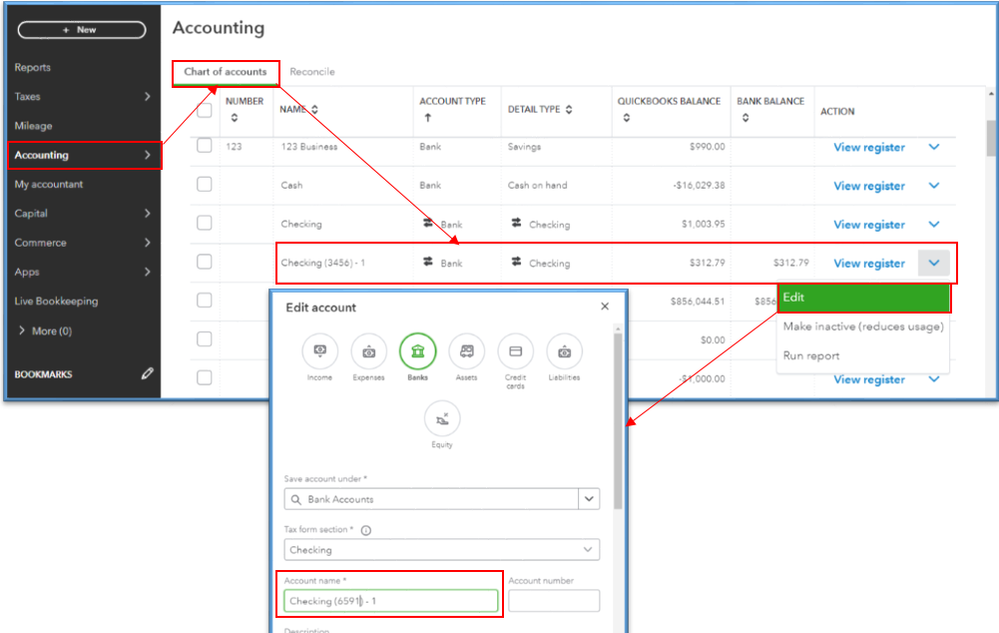Choose Edit from the action menu
Screen dimensions: 999x633
pyautogui.click(x=864, y=297)
